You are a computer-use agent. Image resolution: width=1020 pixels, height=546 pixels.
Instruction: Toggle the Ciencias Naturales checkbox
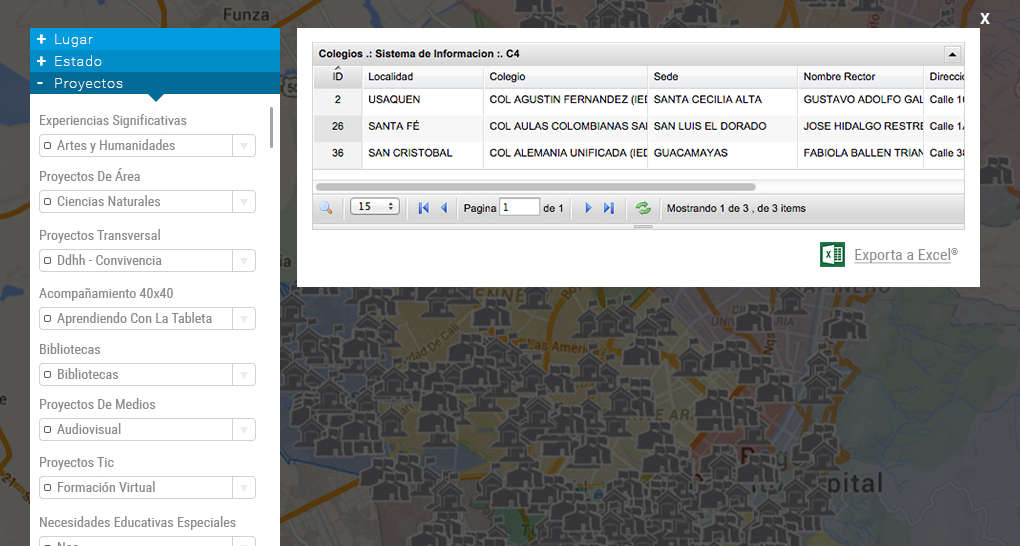47,202
